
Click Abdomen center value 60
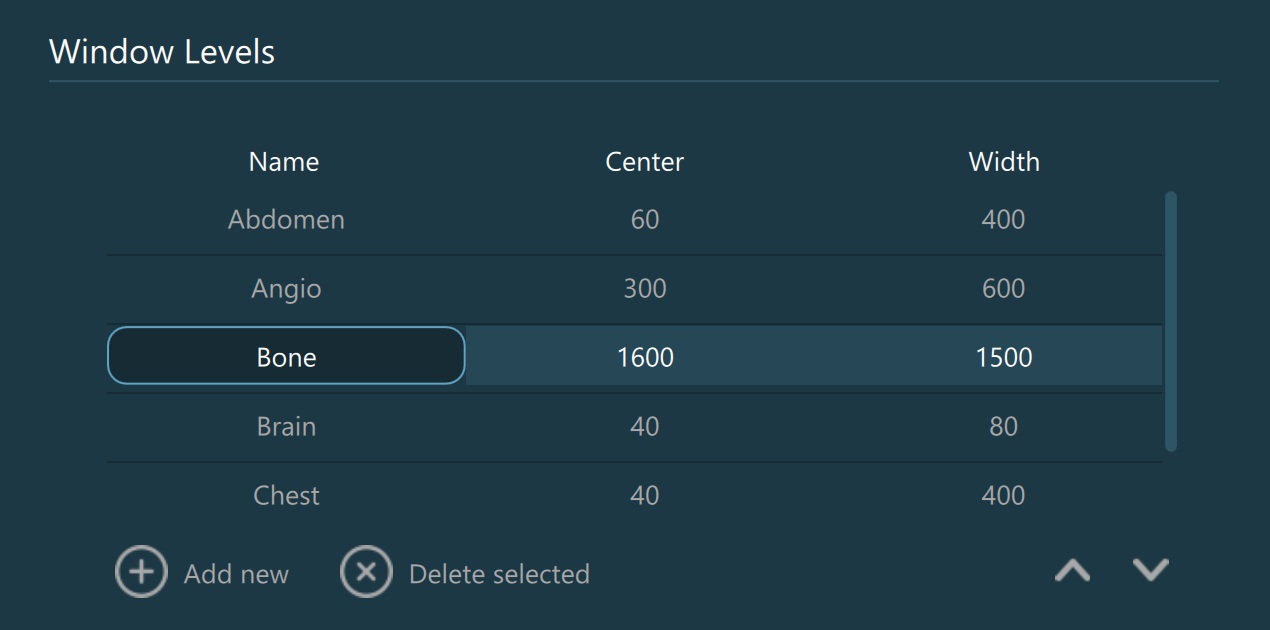coord(645,220)
